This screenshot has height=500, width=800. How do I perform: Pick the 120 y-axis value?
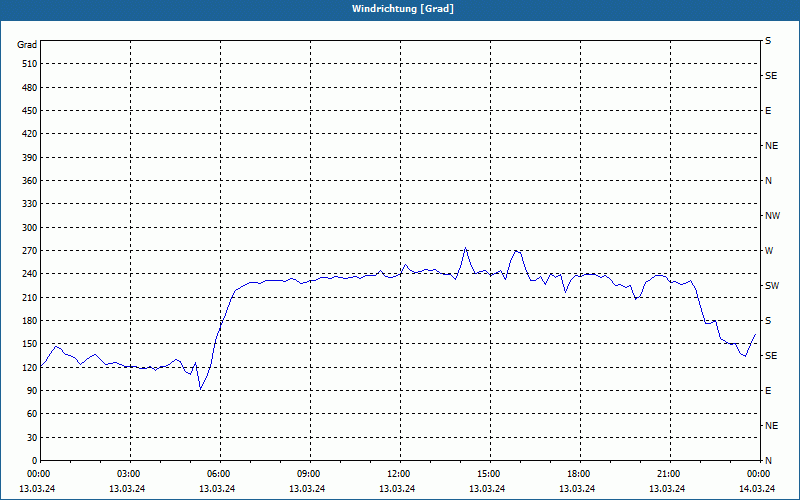[x=30, y=367]
